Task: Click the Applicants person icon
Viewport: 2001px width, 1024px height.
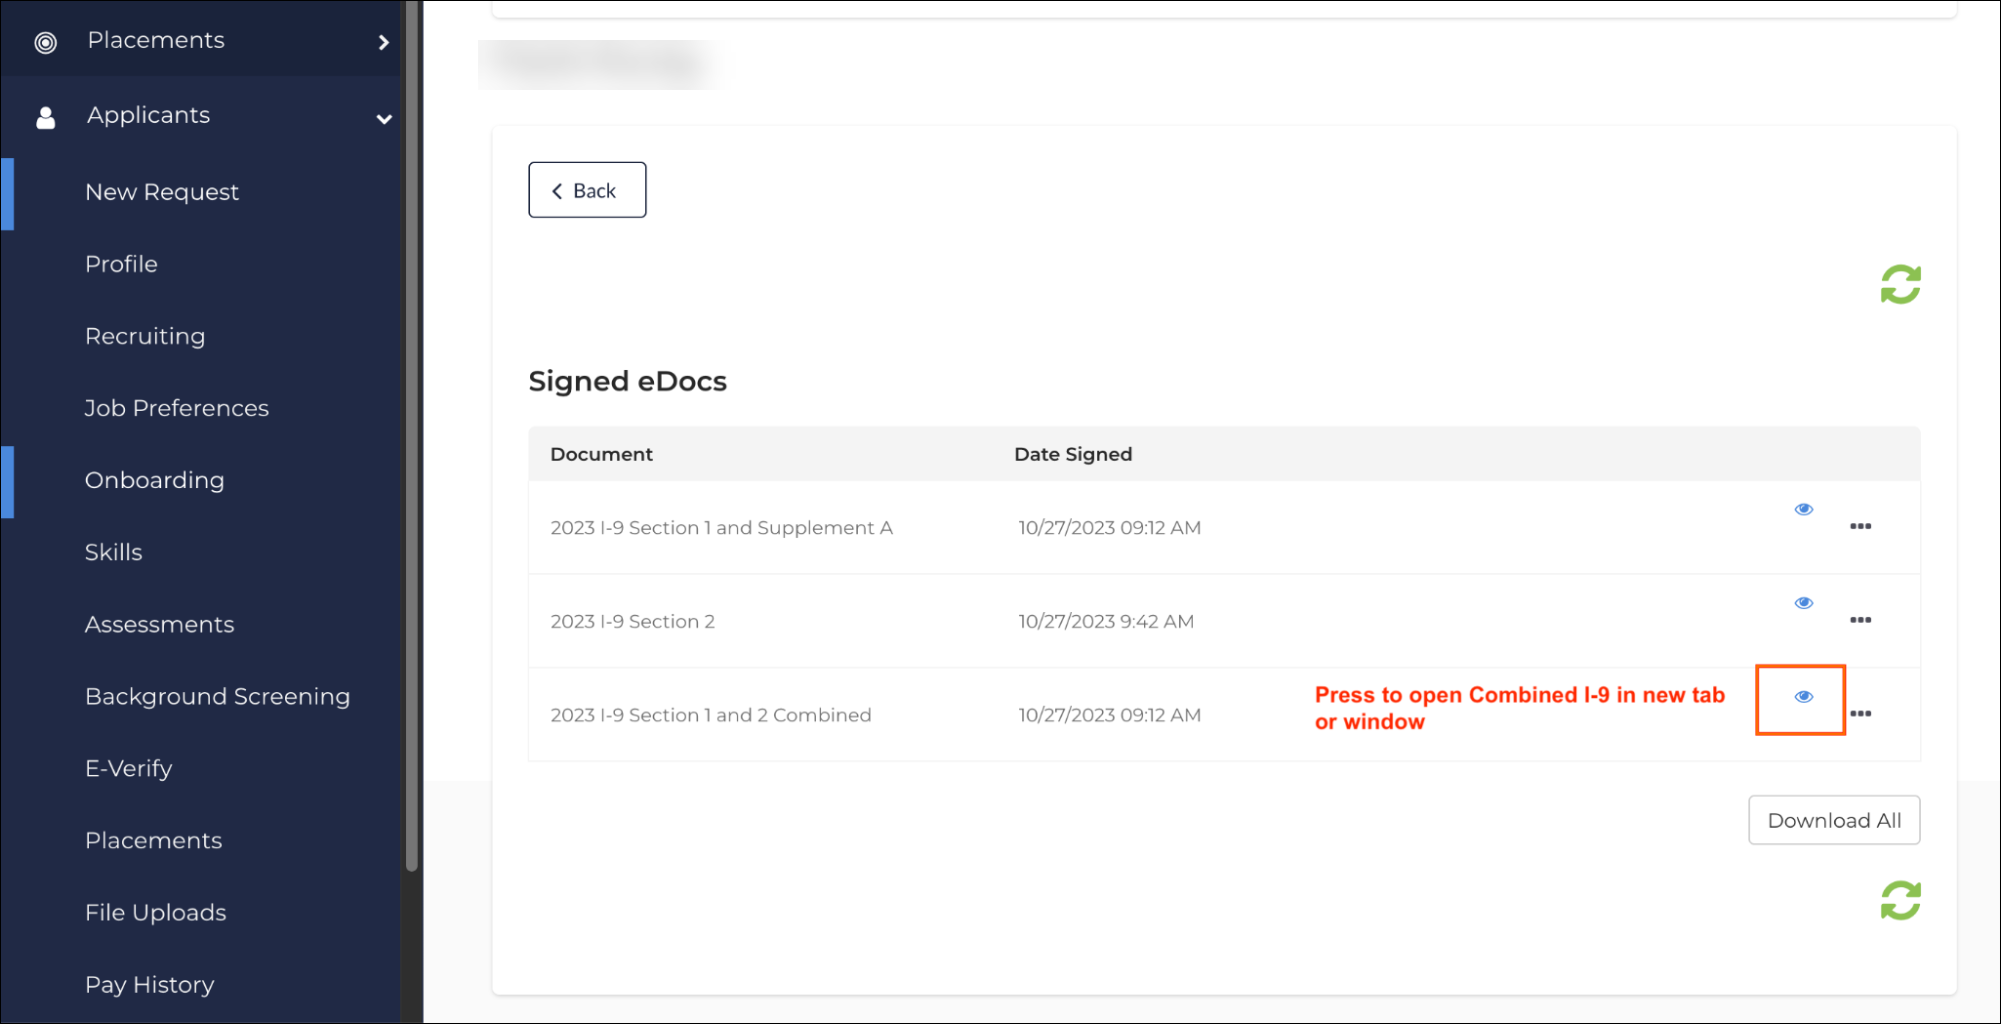Action: (x=45, y=118)
